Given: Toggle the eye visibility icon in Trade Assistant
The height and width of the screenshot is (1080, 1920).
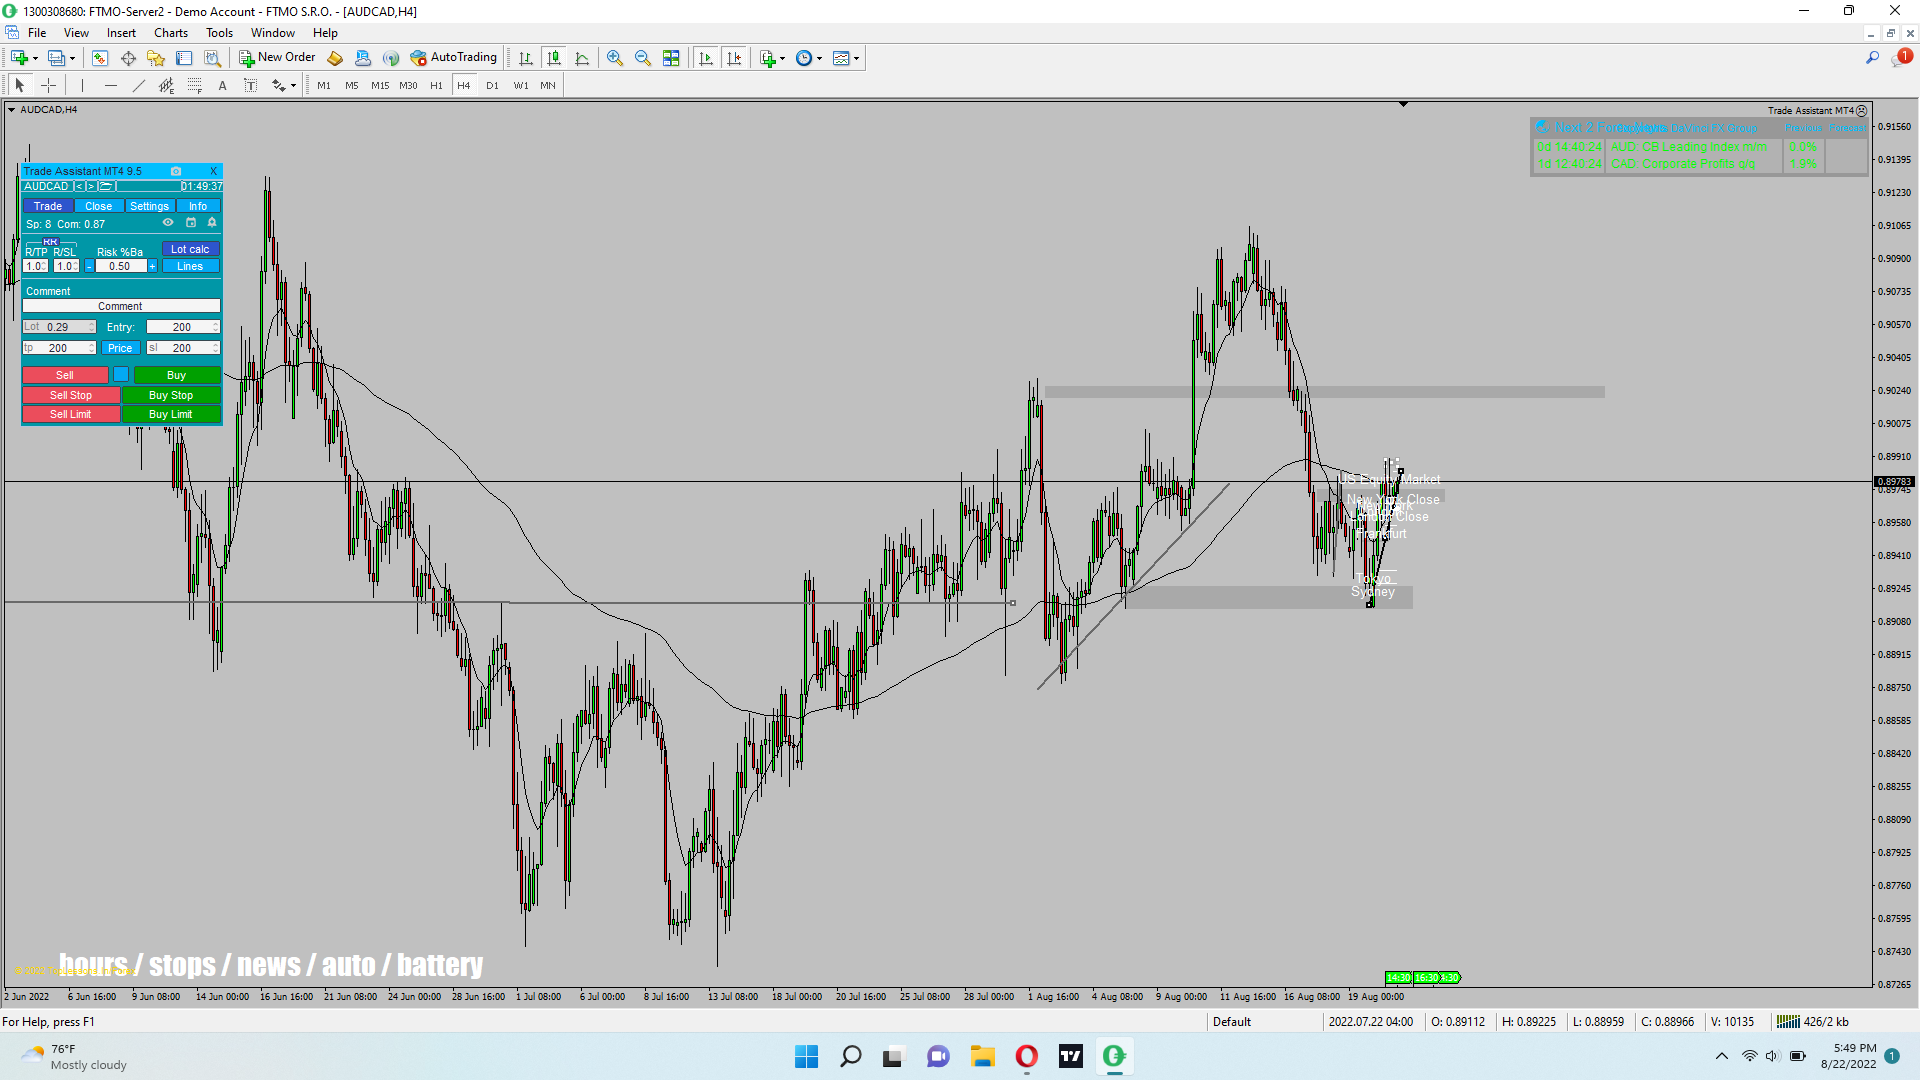Looking at the screenshot, I should pyautogui.click(x=168, y=223).
